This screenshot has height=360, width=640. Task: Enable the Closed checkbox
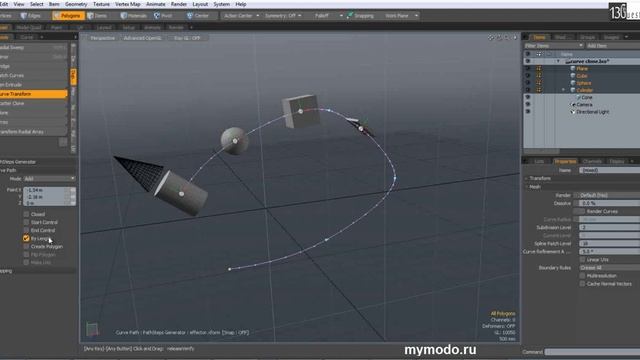pyautogui.click(x=26, y=214)
